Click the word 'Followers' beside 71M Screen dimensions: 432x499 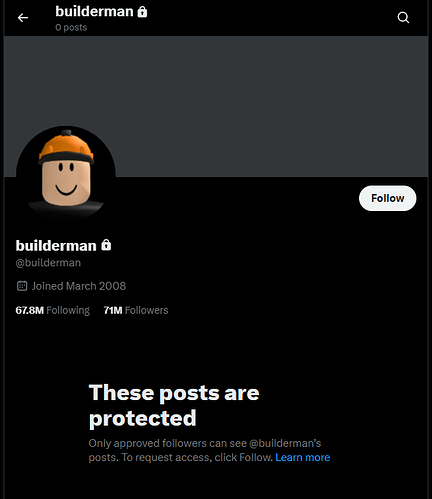tap(146, 310)
